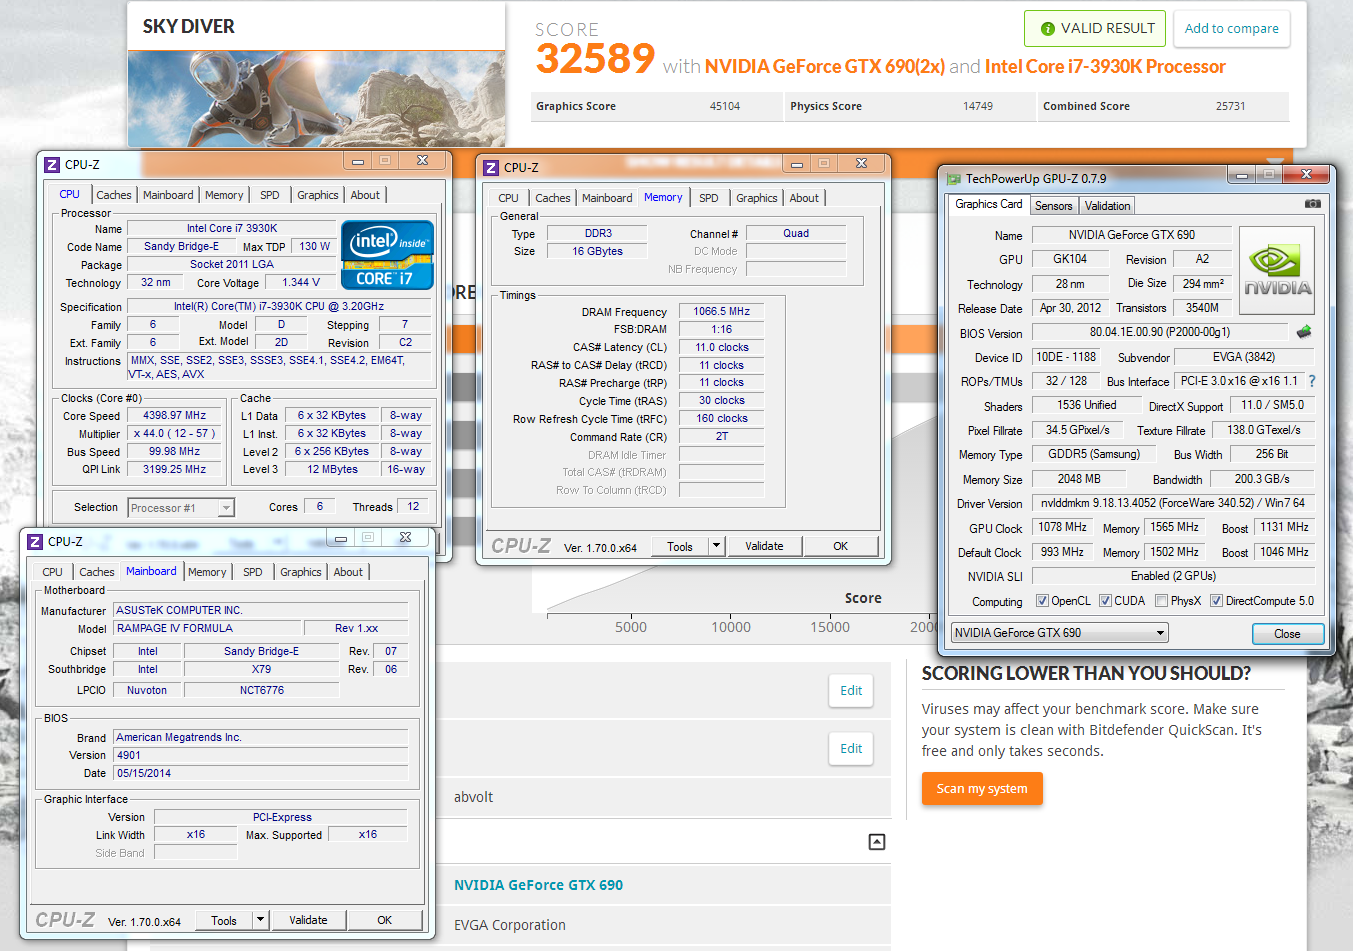1353x951 pixels.
Task: Click the BIOS date 05/15/2014
Action: [261, 773]
